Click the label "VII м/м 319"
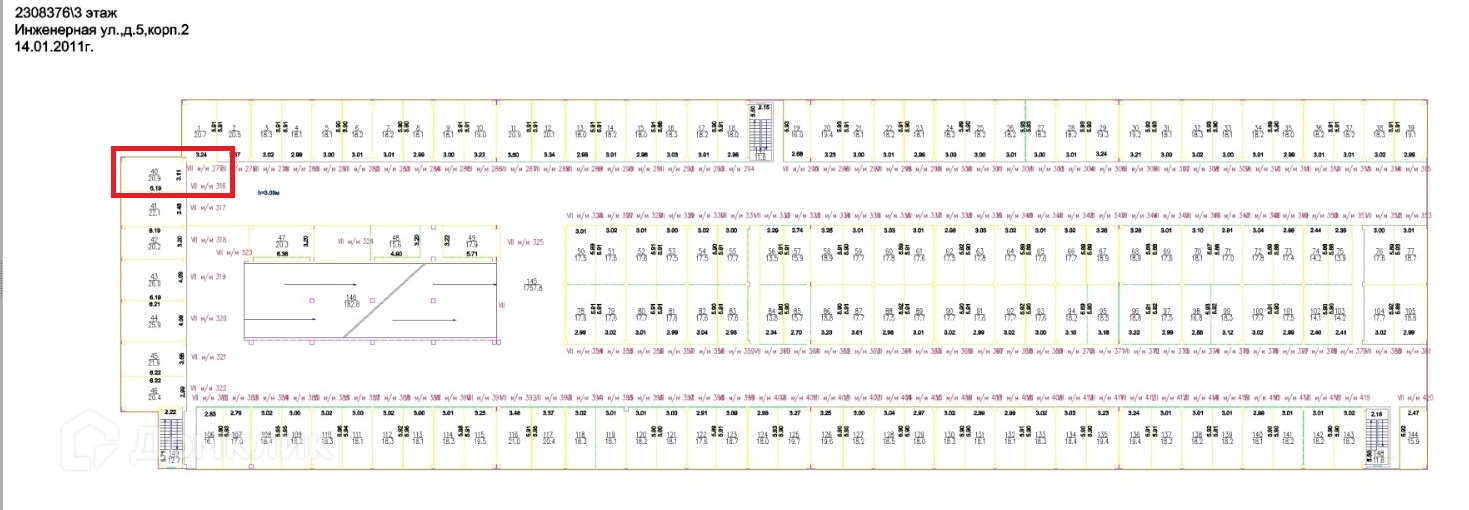Image resolution: width=1469 pixels, height=510 pixels. coord(208,276)
